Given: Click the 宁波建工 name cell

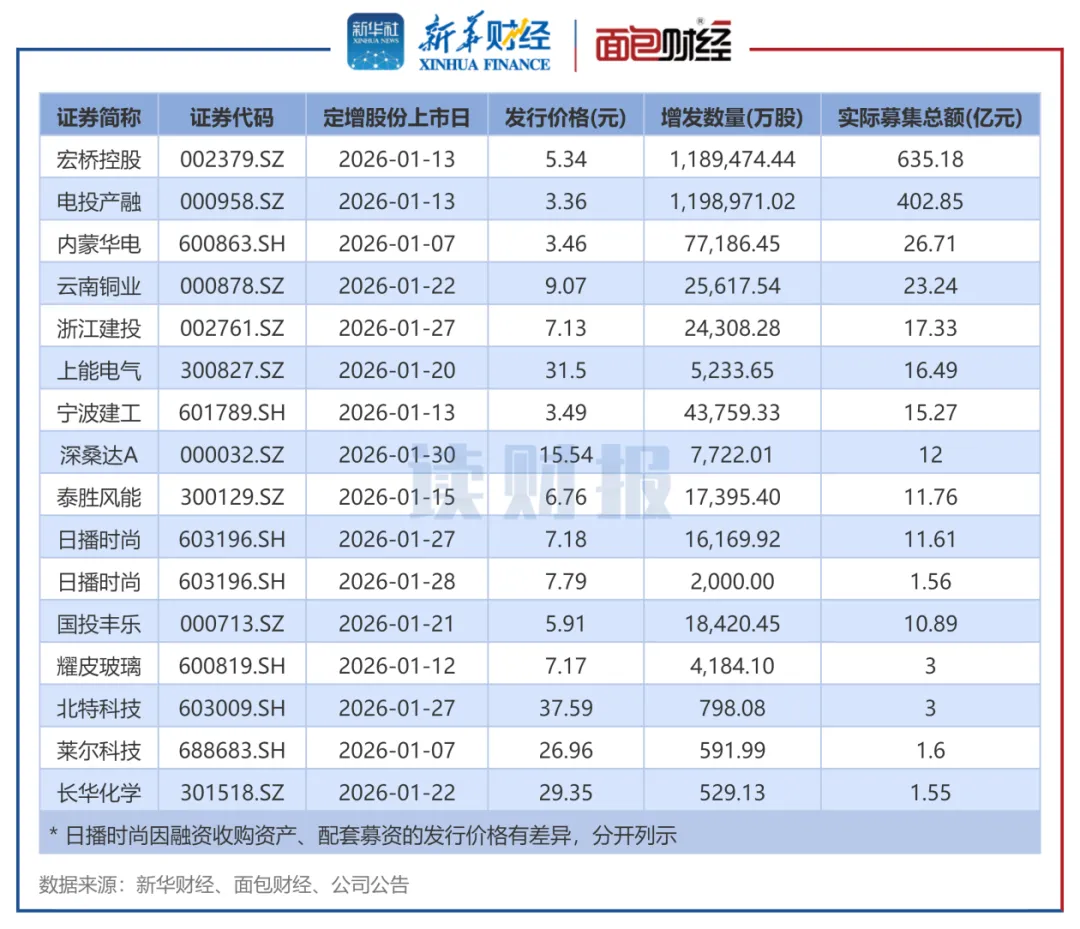Looking at the screenshot, I should (x=98, y=413).
